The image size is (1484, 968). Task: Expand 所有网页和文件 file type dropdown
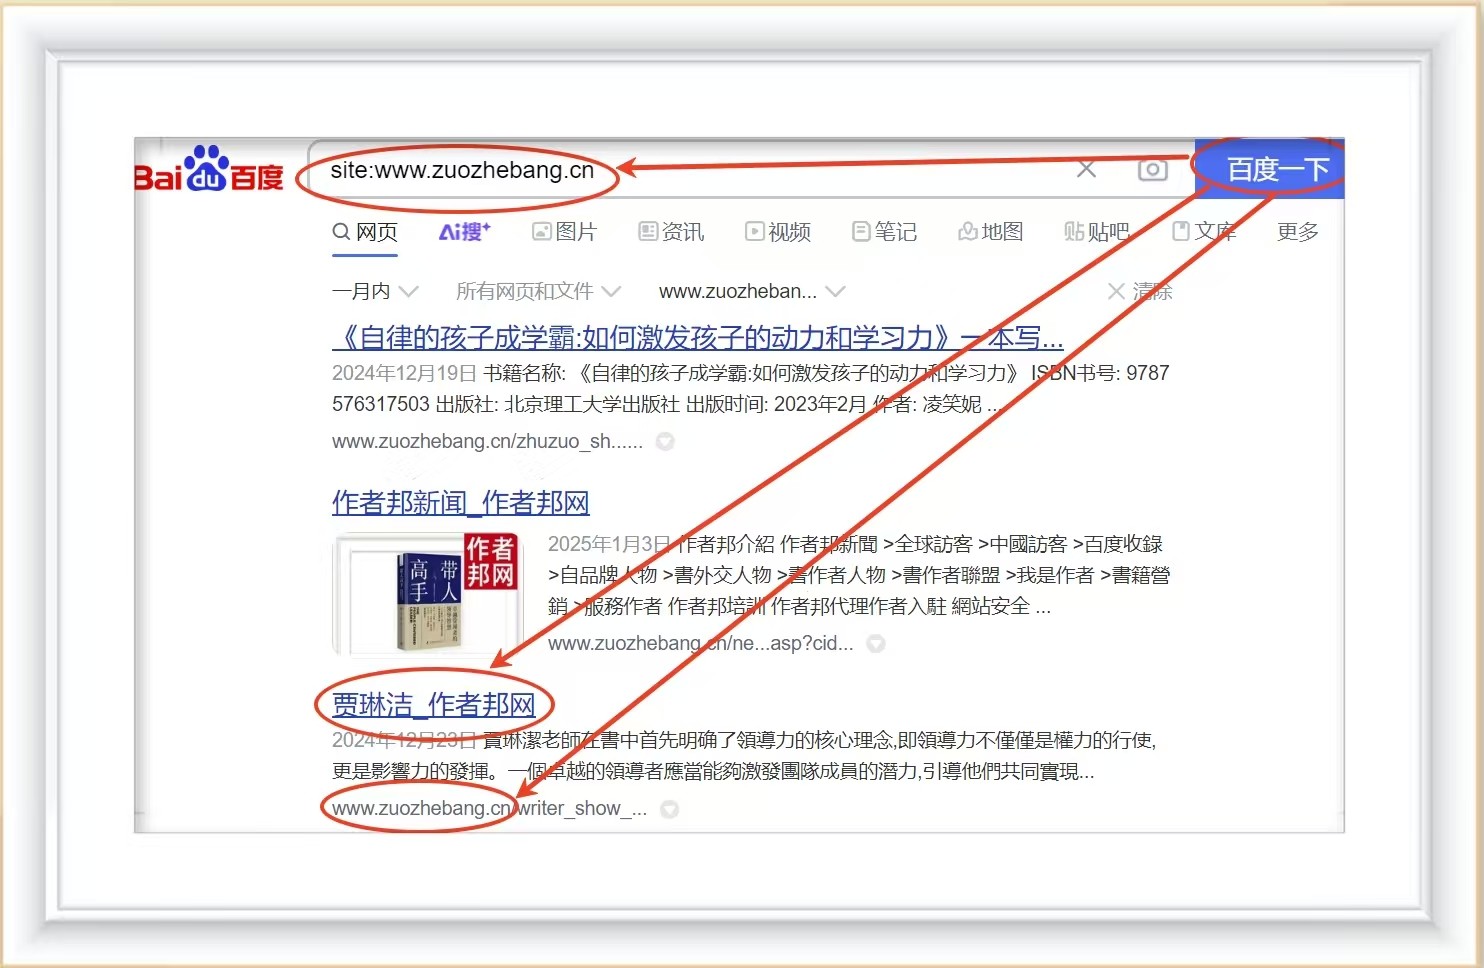pos(537,291)
